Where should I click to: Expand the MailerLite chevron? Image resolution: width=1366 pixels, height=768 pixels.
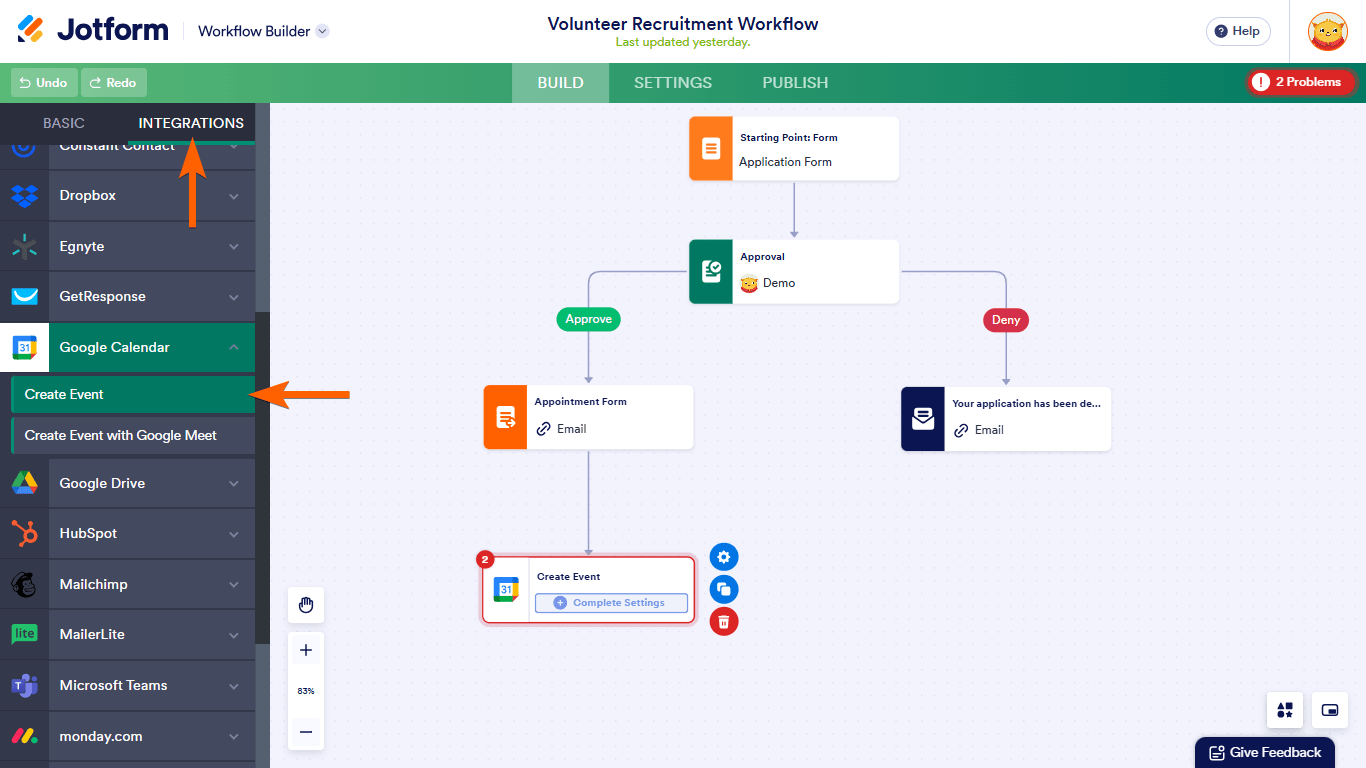[x=234, y=634]
